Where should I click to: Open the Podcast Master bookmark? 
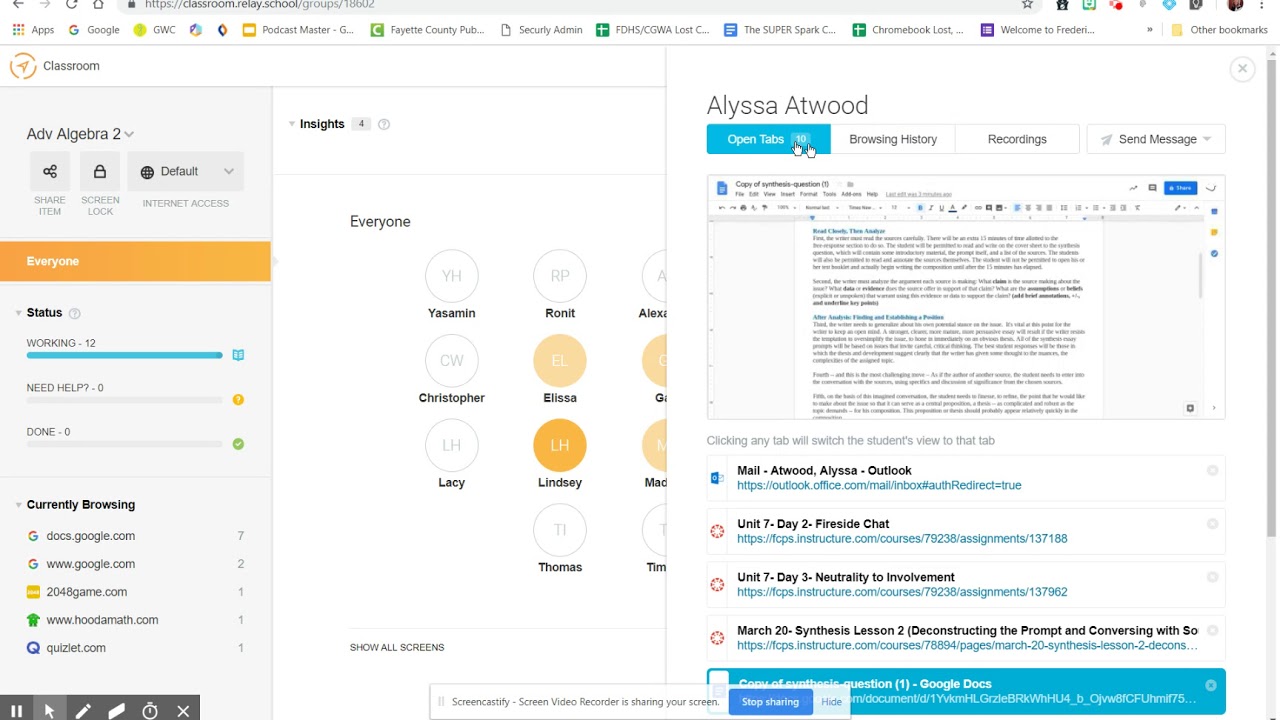[298, 30]
